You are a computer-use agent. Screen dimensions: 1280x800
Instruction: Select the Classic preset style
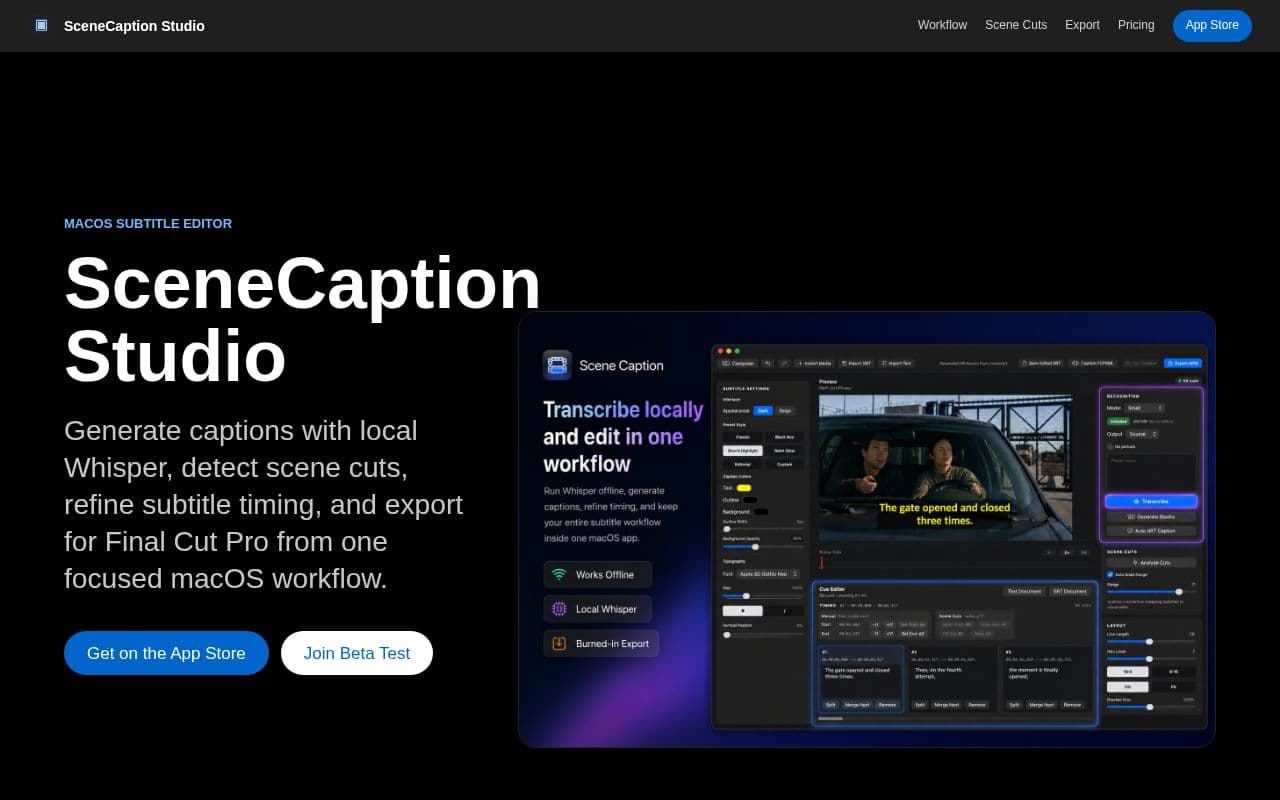coord(743,437)
